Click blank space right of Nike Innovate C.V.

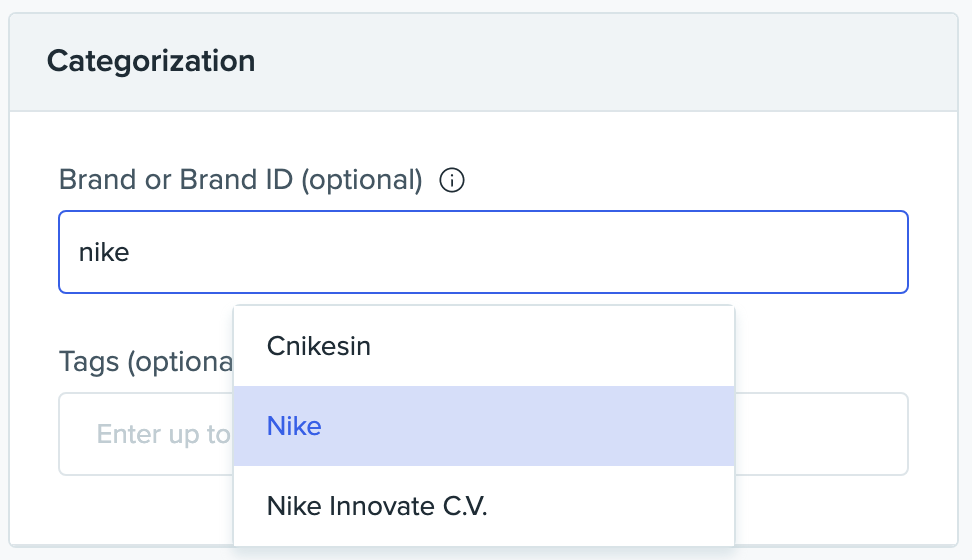coord(640,506)
